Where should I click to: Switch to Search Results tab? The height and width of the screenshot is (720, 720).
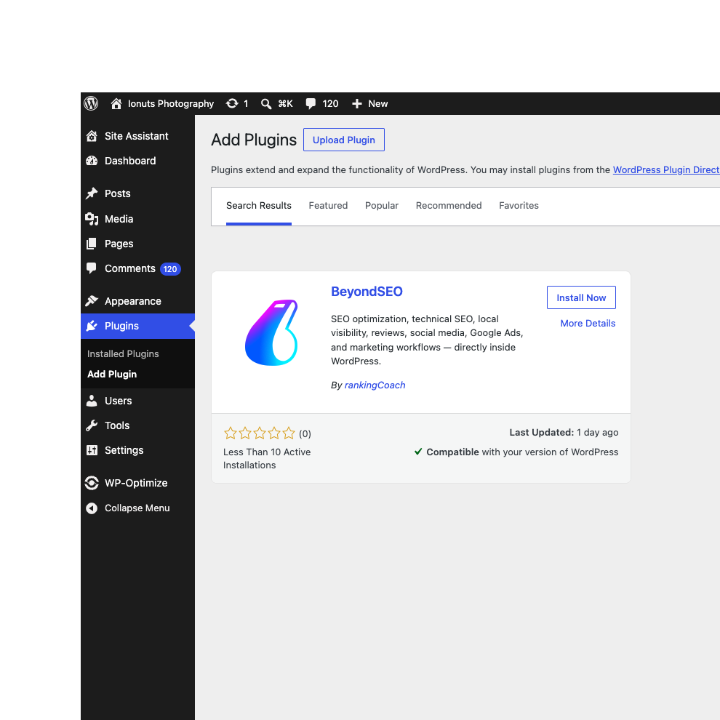coord(259,206)
